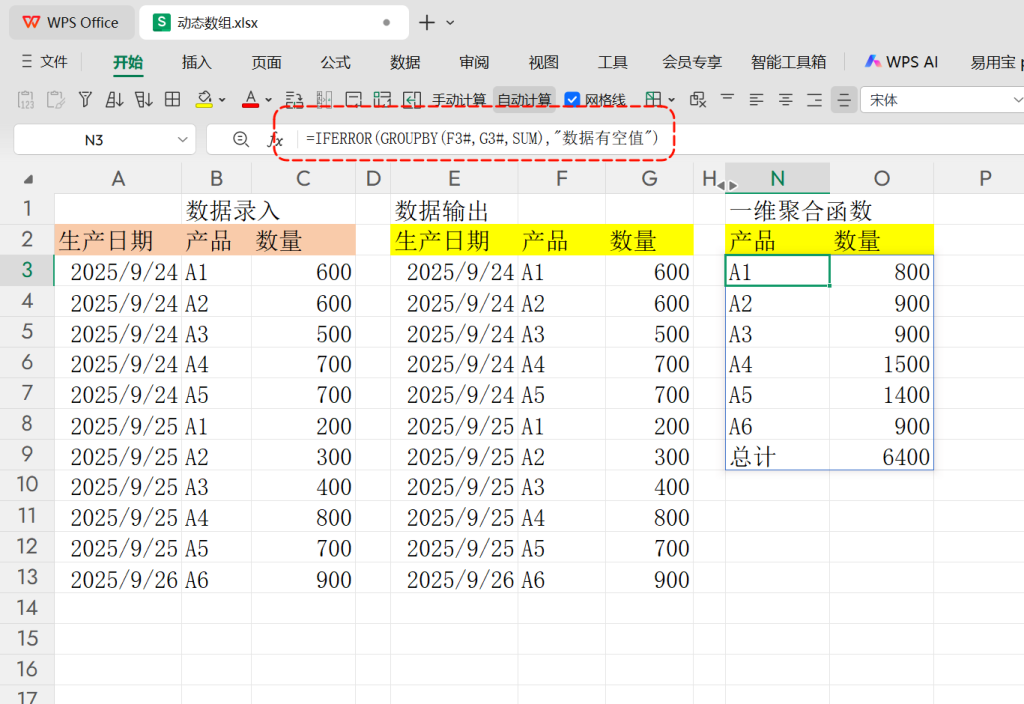Screen dimensions: 1024x704
Task: Open the 开始 home tab
Action: (x=128, y=62)
